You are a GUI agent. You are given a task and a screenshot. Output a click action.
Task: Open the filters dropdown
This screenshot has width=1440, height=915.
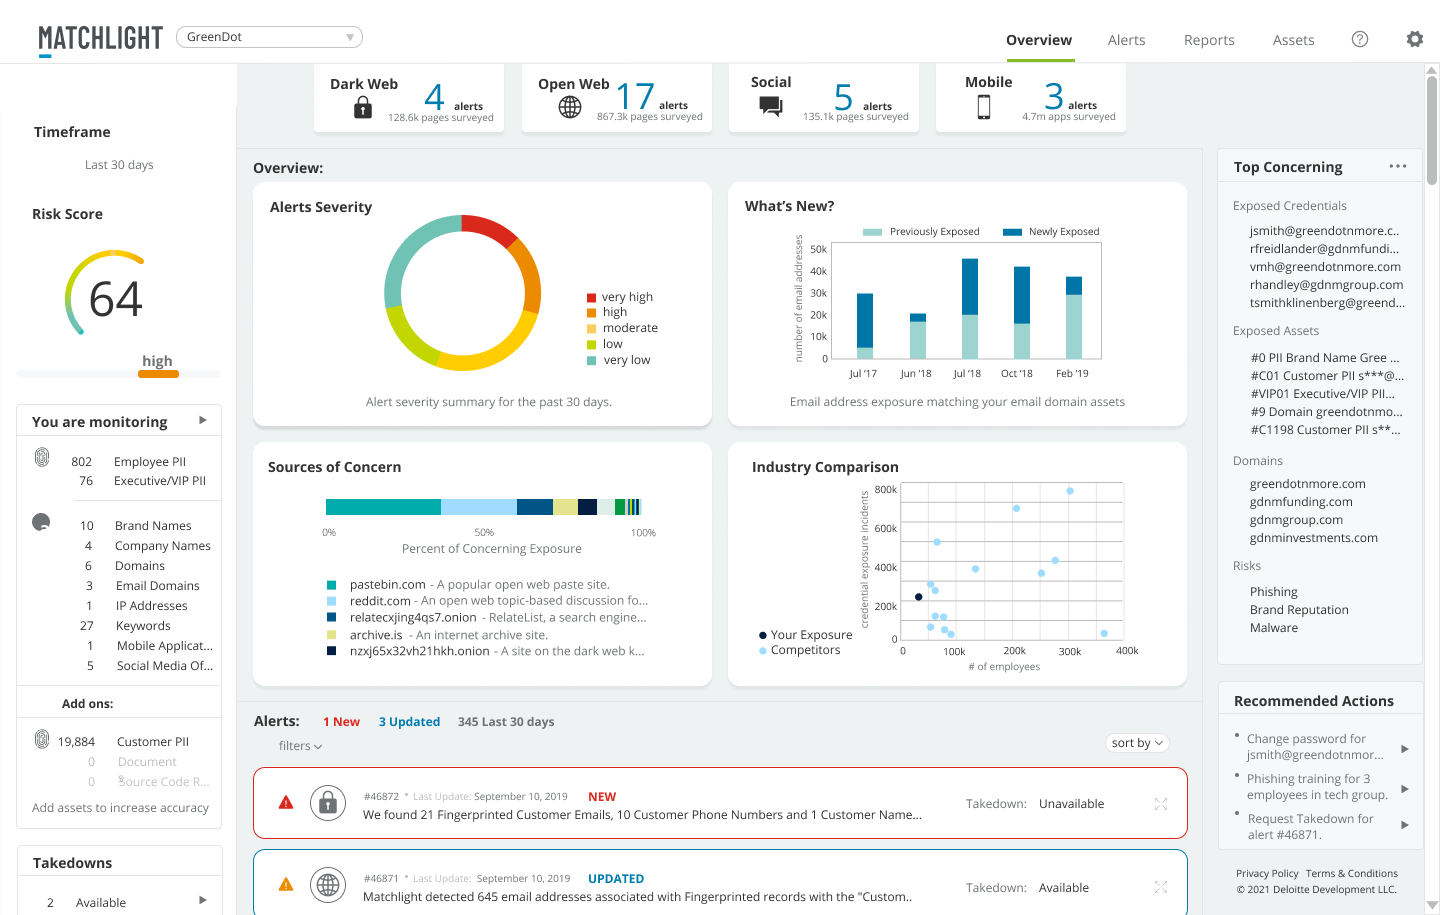pos(300,746)
